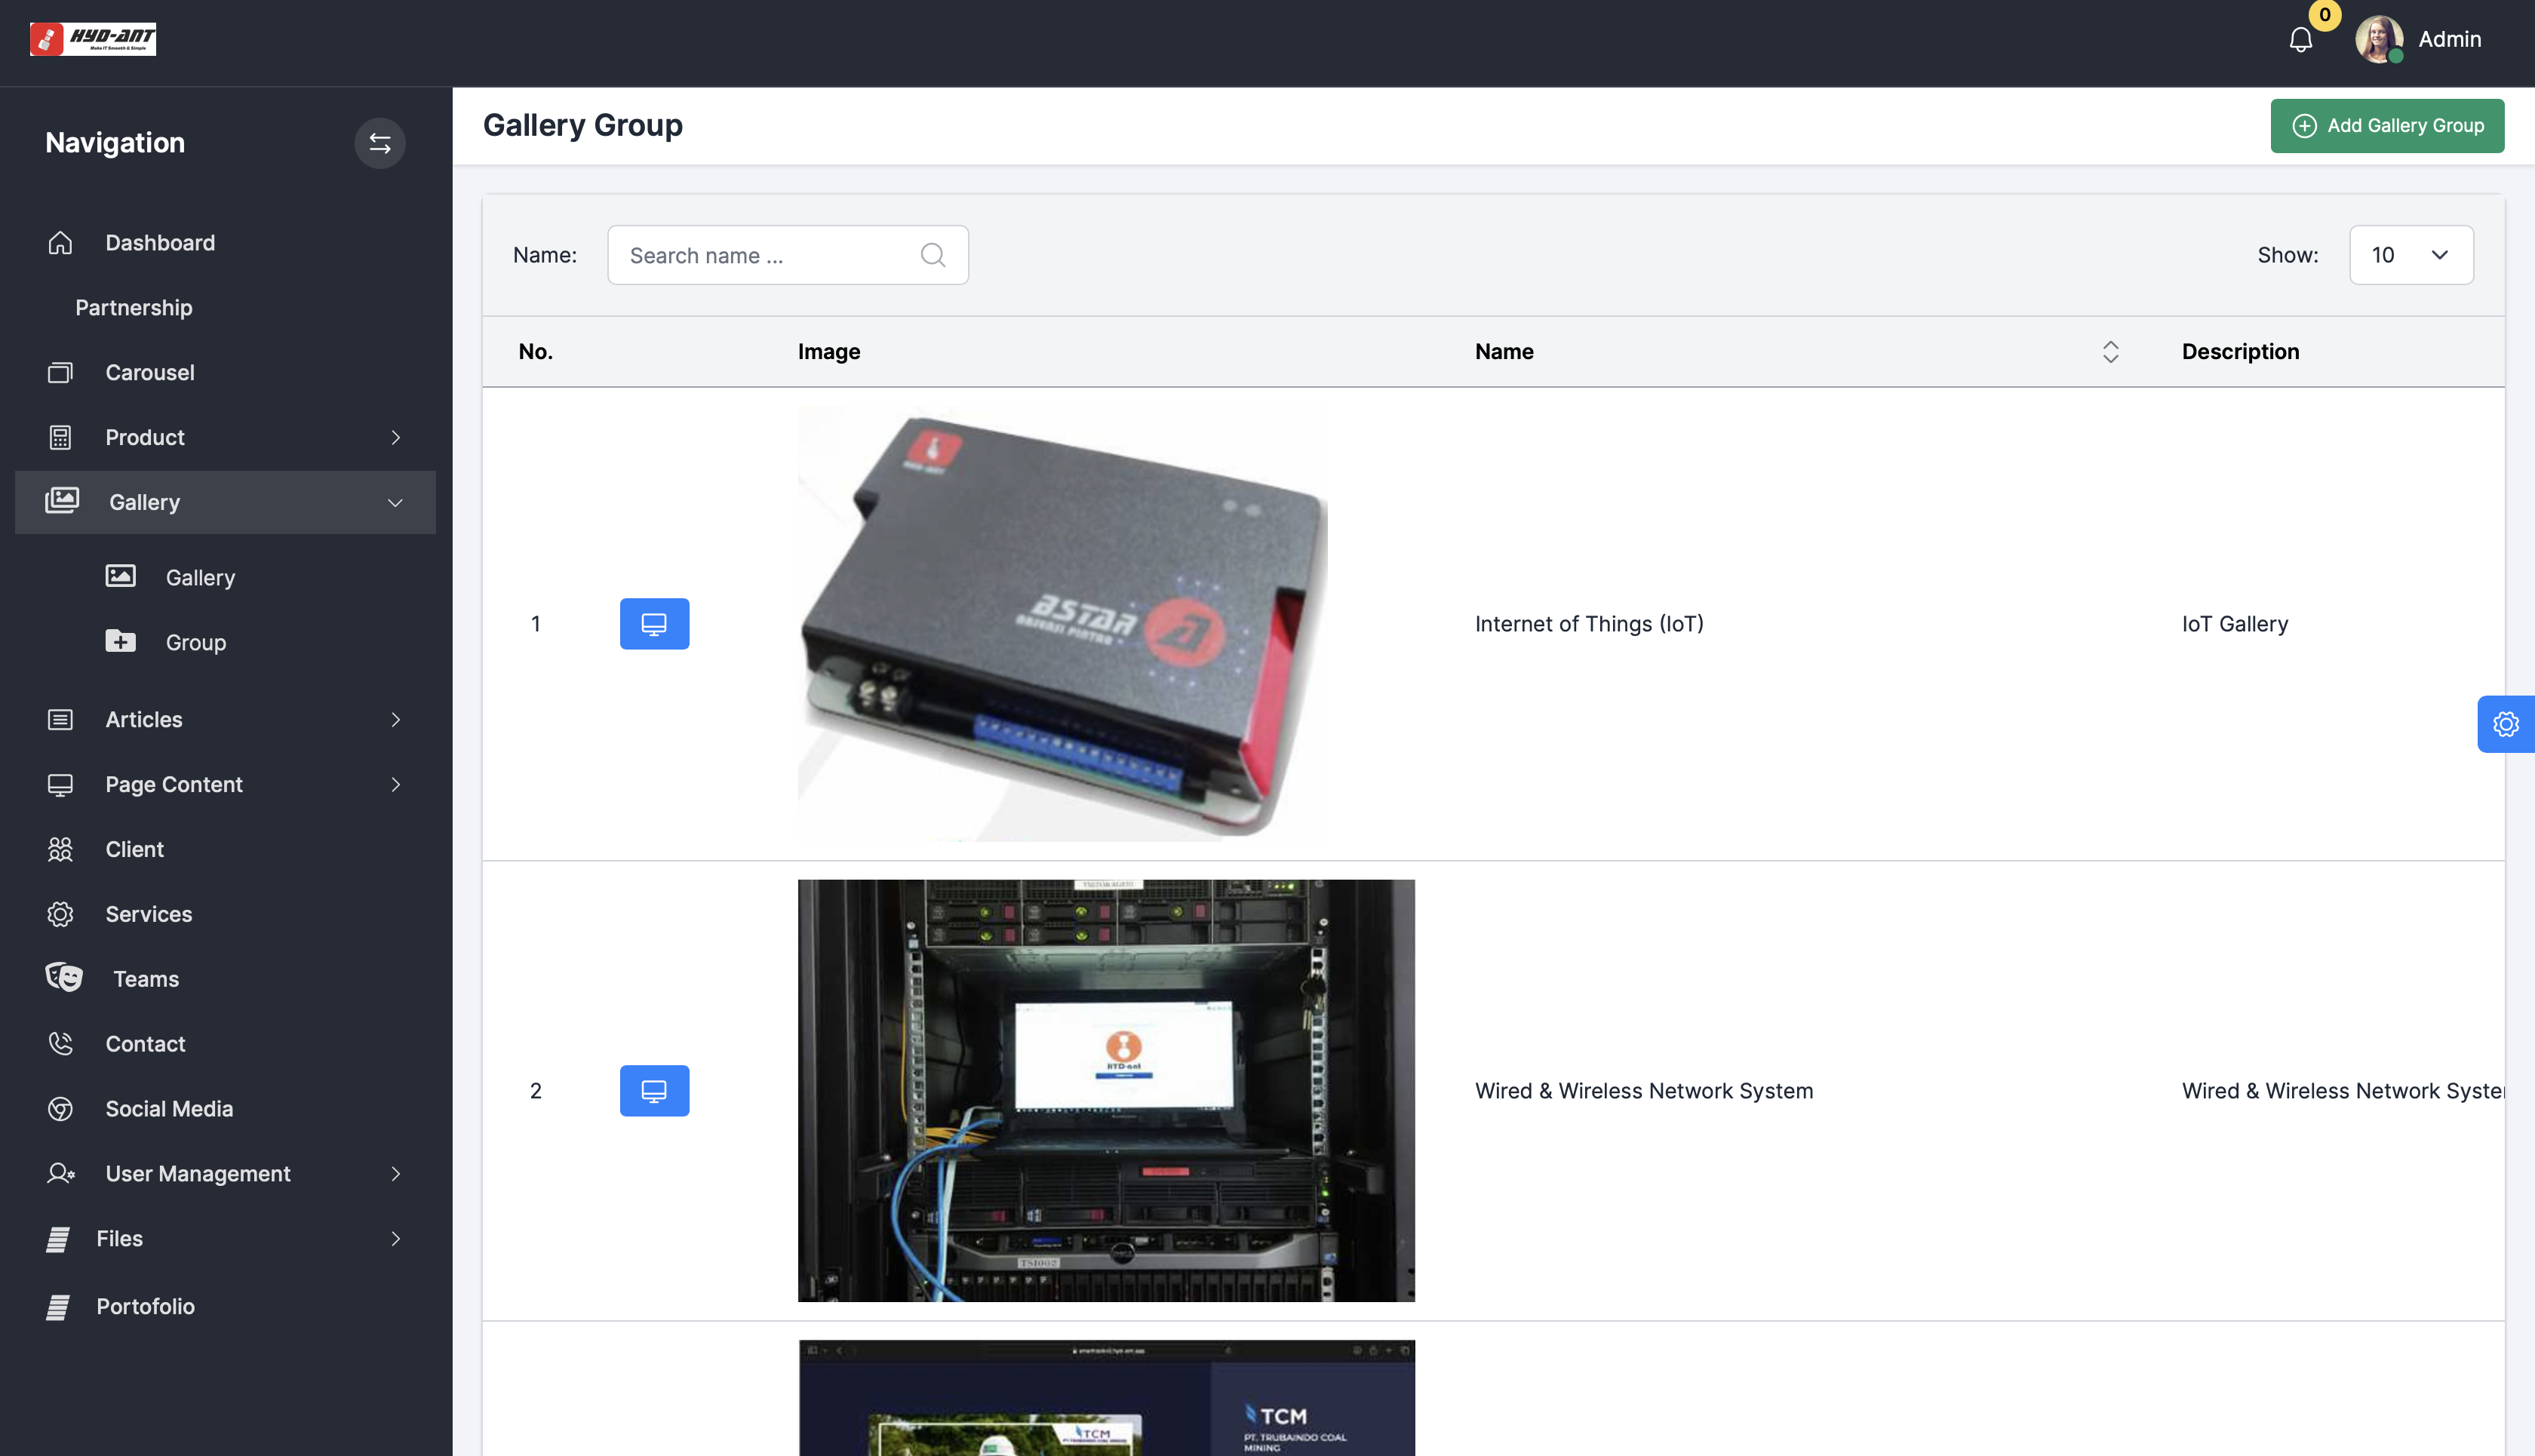Expand the Page Content submenu chevron
This screenshot has height=1456, width=2535.
pos(396,785)
